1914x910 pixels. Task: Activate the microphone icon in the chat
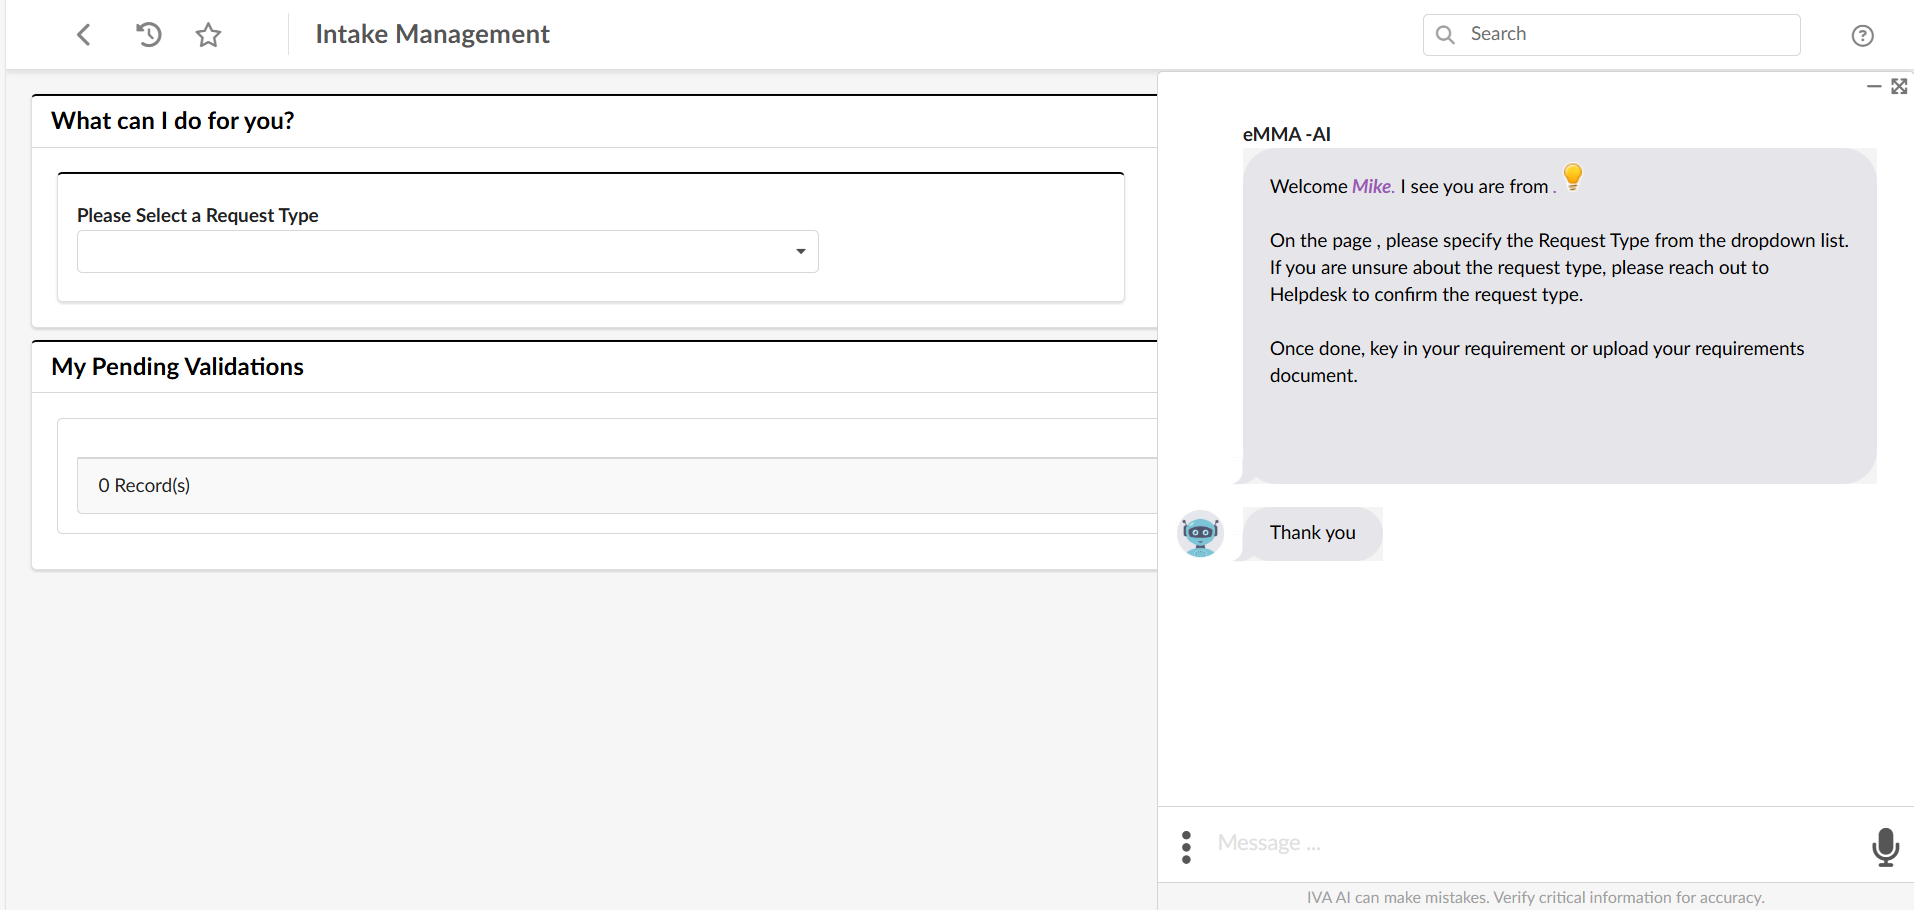[1884, 847]
